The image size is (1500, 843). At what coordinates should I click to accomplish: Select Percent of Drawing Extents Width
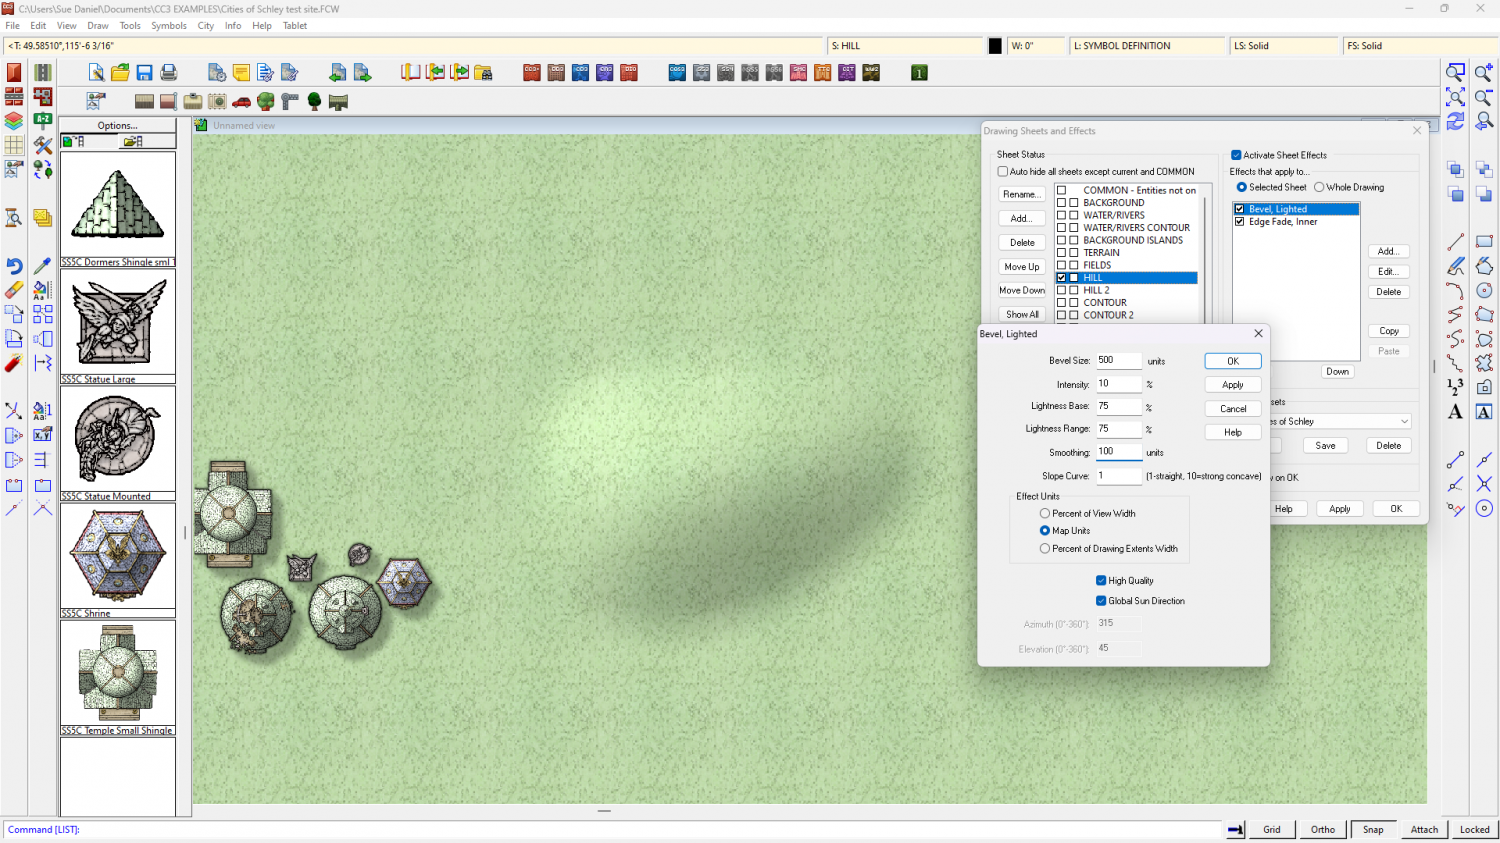pyautogui.click(x=1045, y=549)
